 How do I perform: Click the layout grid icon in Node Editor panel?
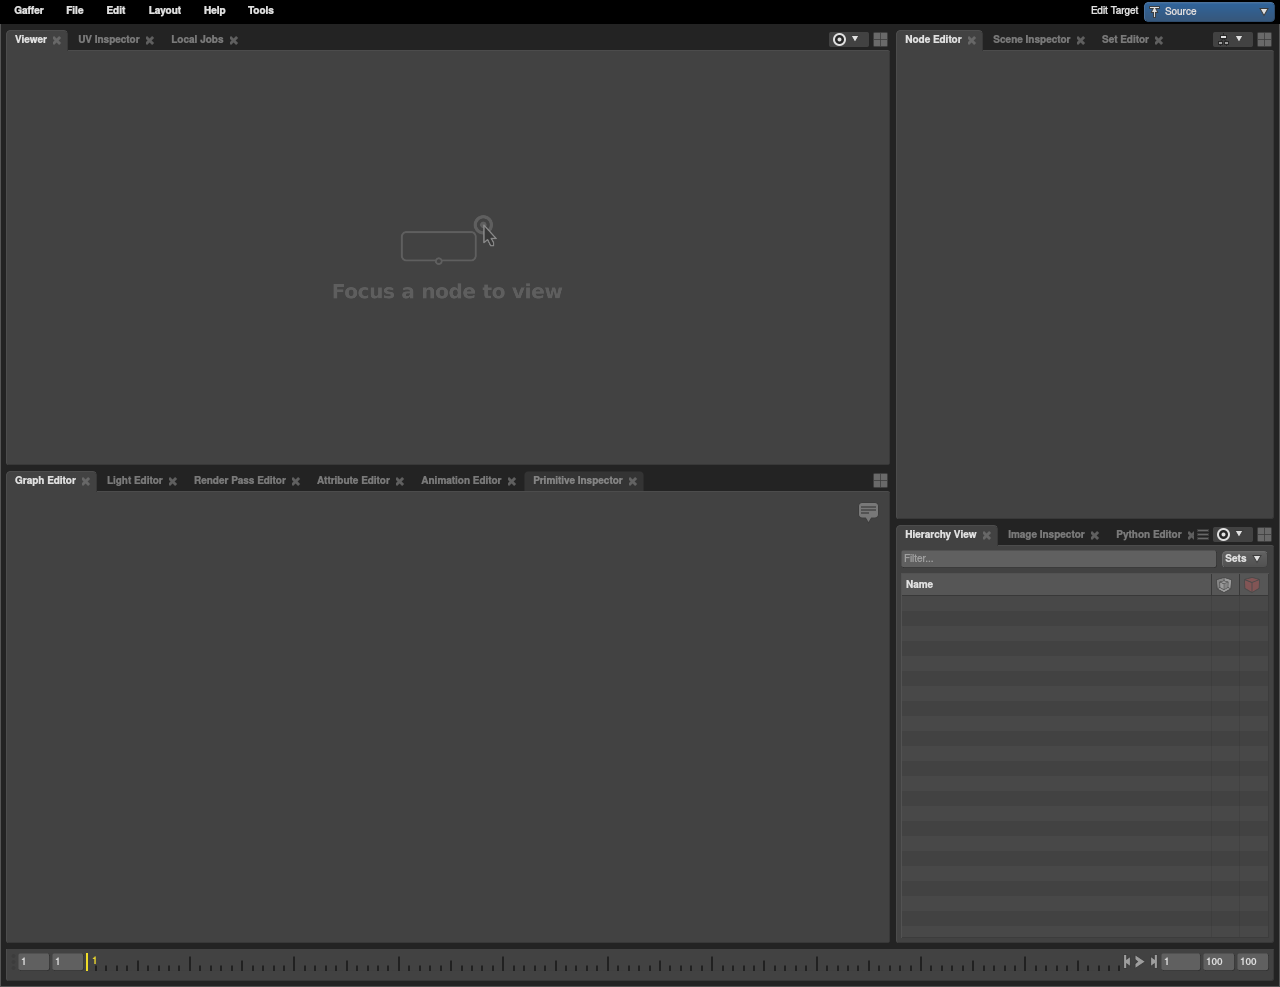coord(1264,39)
